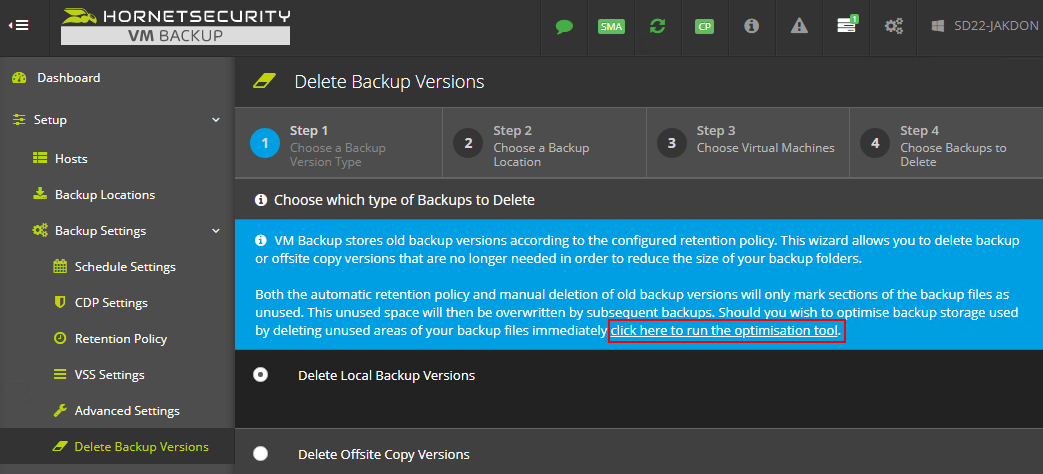1043x474 pixels.
Task: Click the green SMA badge icon
Action: 611,27
